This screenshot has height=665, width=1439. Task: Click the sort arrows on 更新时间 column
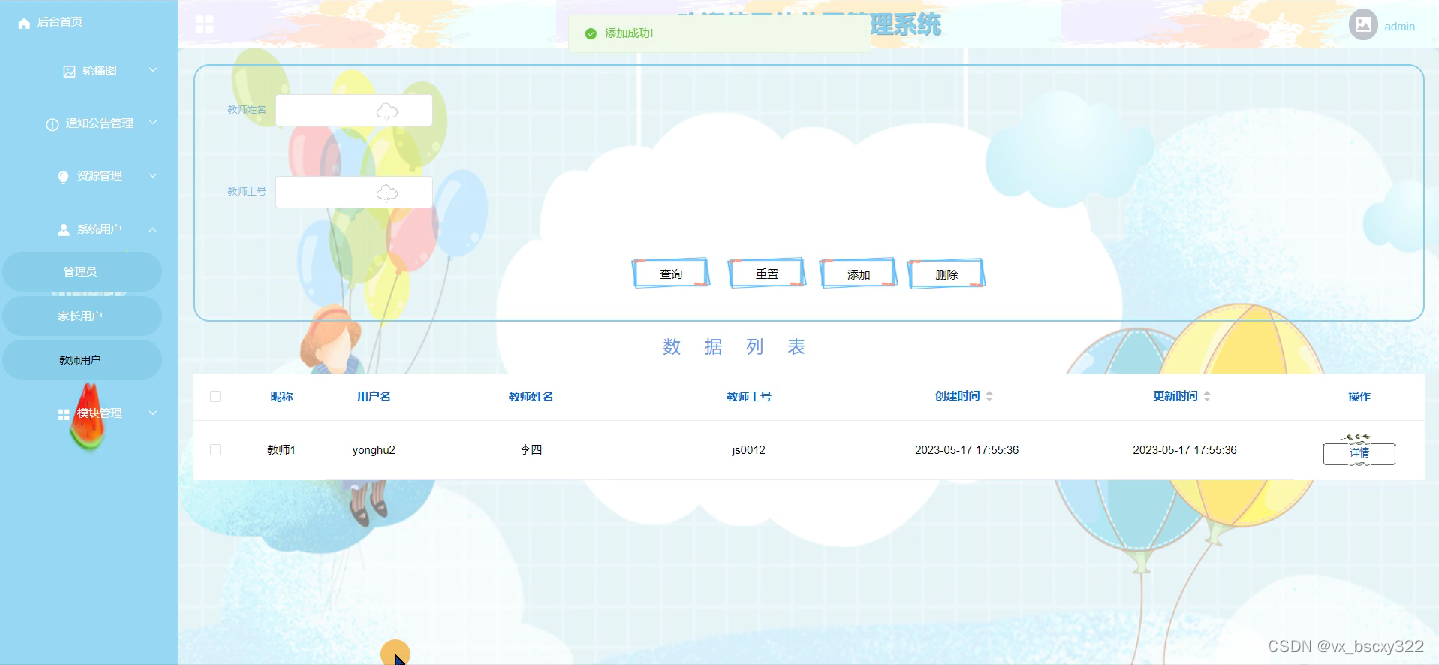1207,397
